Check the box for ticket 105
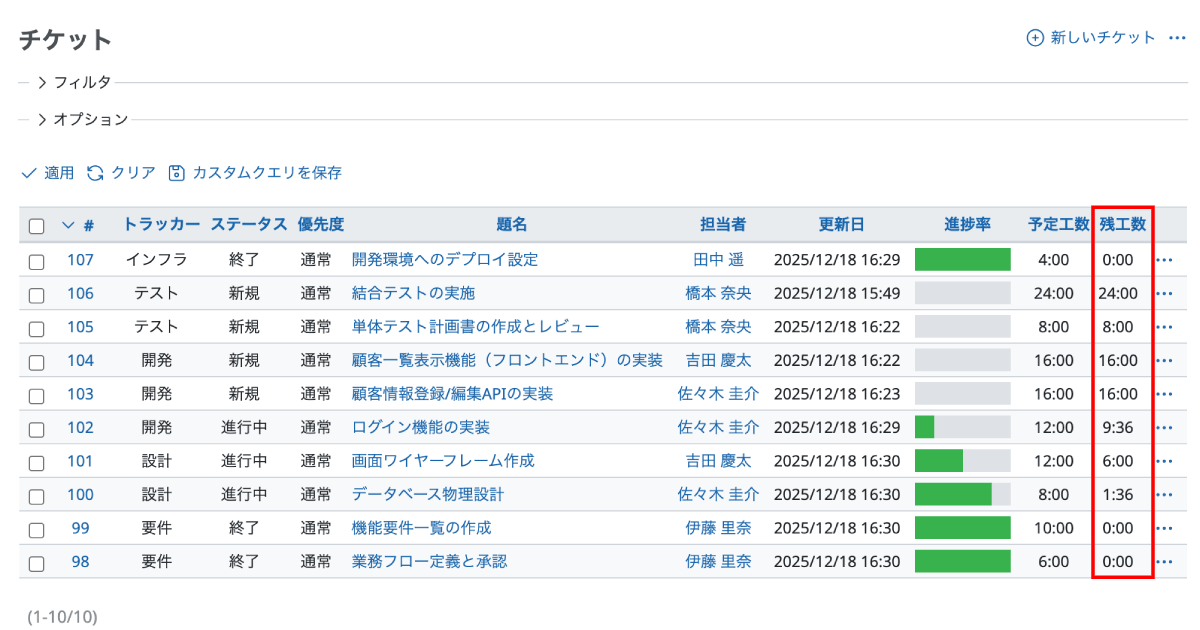The height and width of the screenshot is (630, 1200). [37, 328]
